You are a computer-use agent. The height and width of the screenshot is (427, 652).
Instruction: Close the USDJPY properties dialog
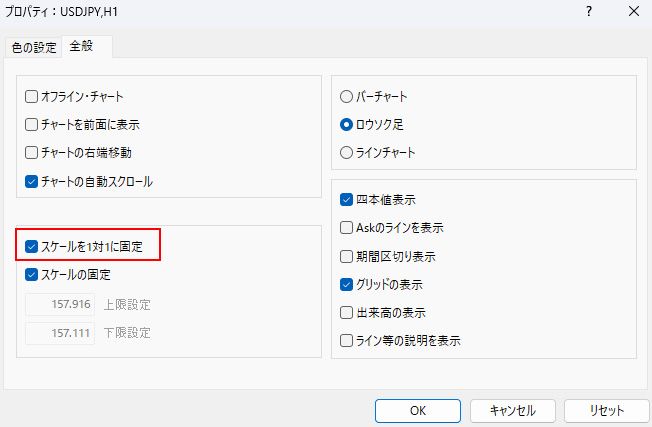click(x=633, y=13)
